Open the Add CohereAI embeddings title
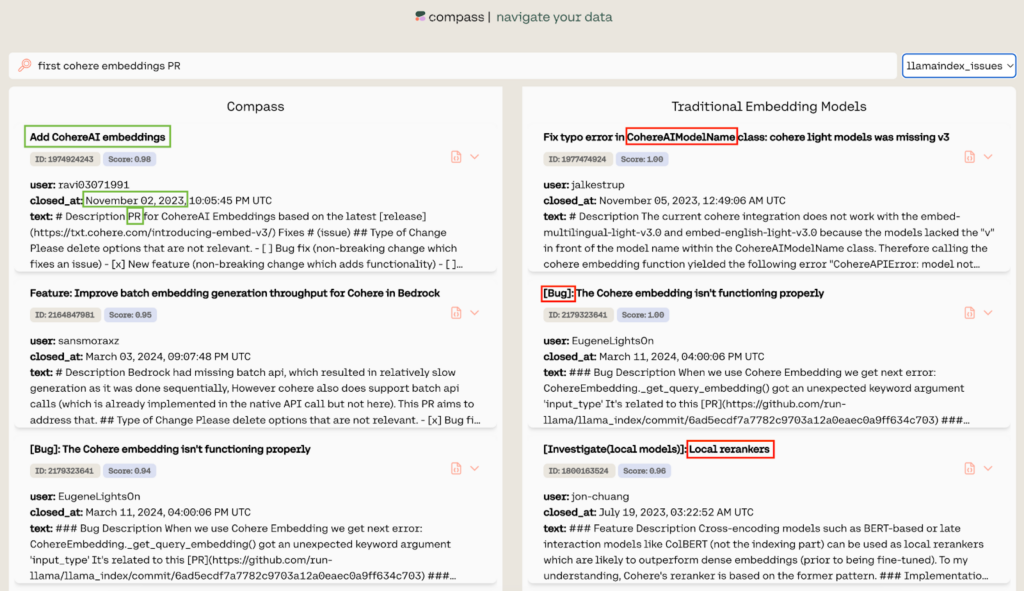The width and height of the screenshot is (1024, 591). 97,136
